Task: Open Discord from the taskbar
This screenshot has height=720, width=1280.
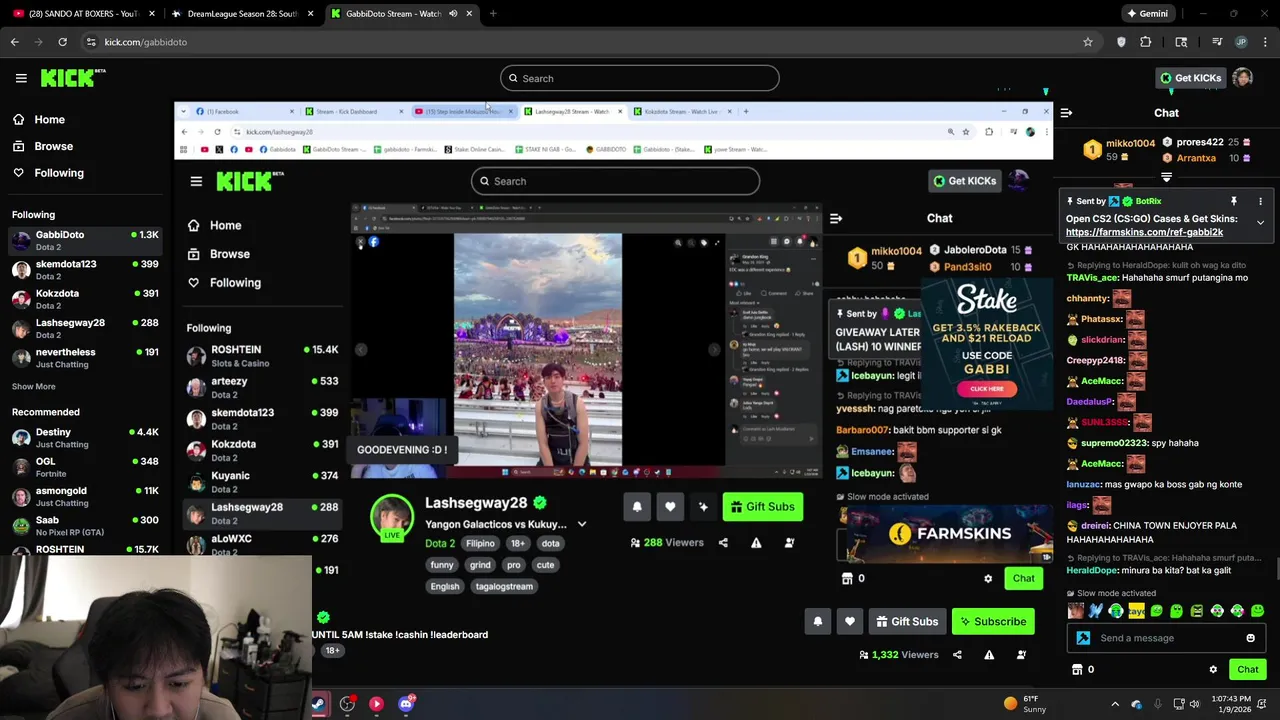Action: click(406, 704)
